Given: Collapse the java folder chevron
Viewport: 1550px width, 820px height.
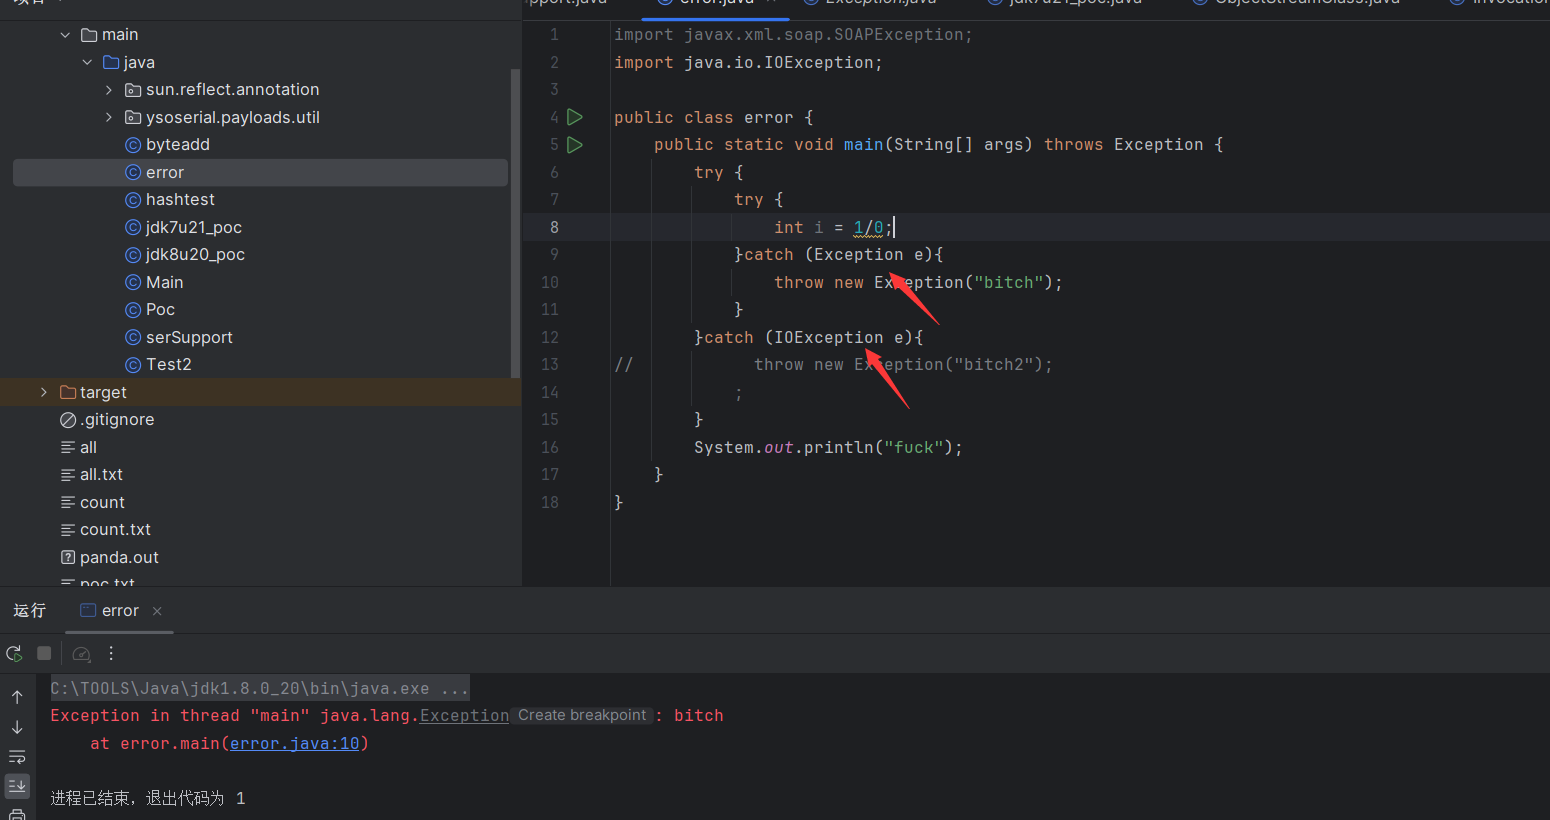Looking at the screenshot, I should coord(87,62).
